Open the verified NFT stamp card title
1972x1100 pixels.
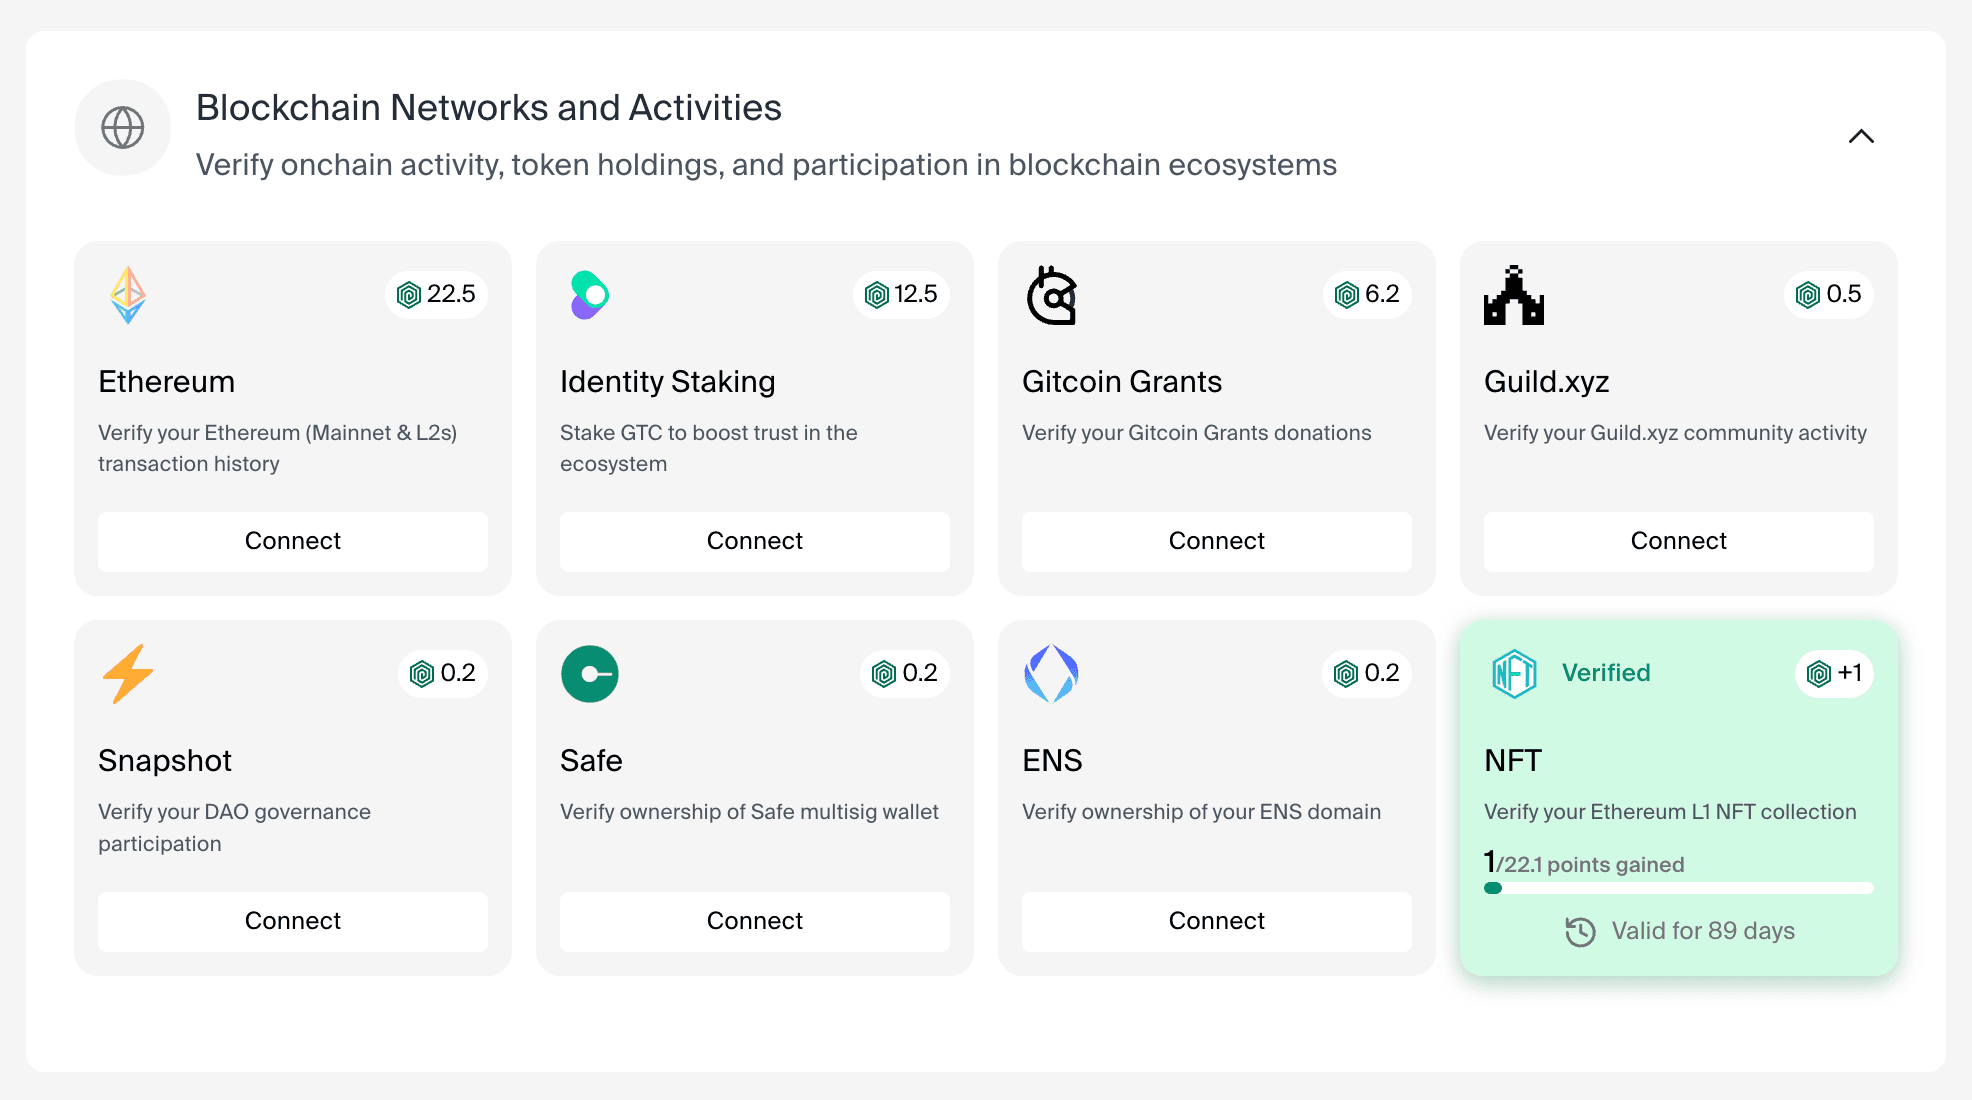(x=1513, y=761)
